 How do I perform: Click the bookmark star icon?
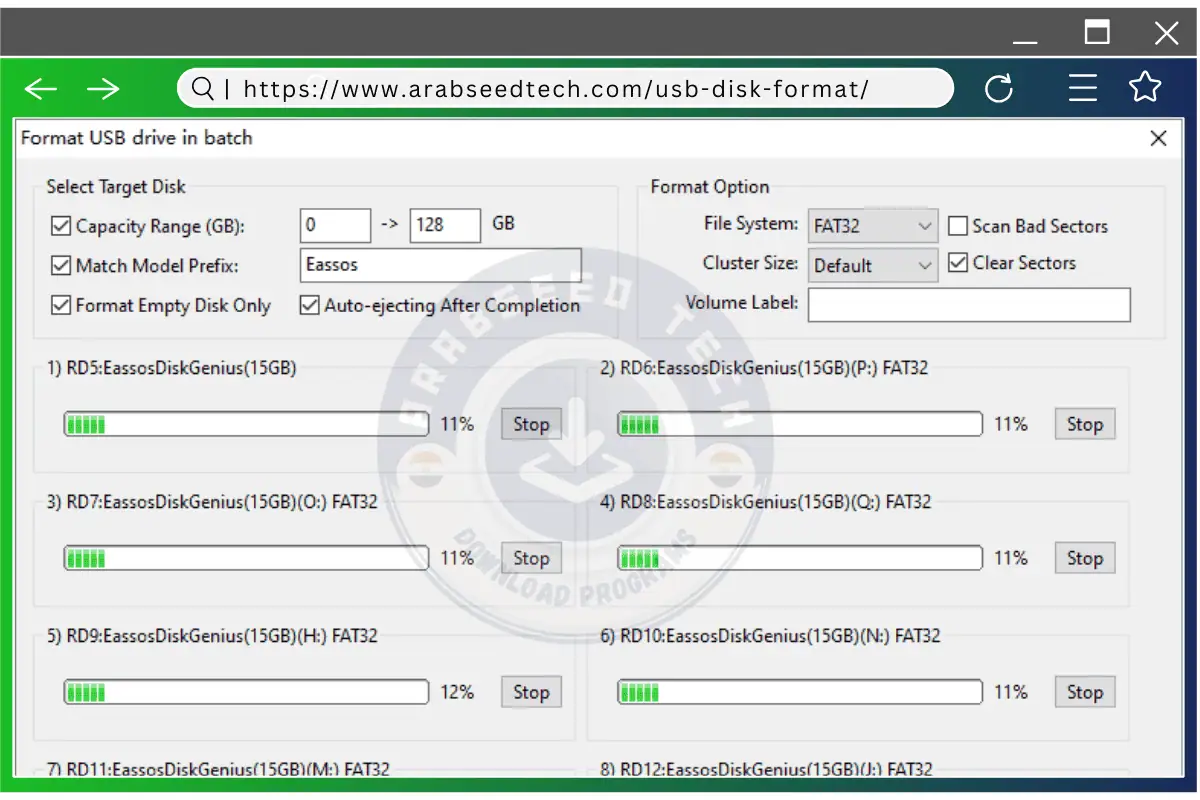pos(1145,88)
